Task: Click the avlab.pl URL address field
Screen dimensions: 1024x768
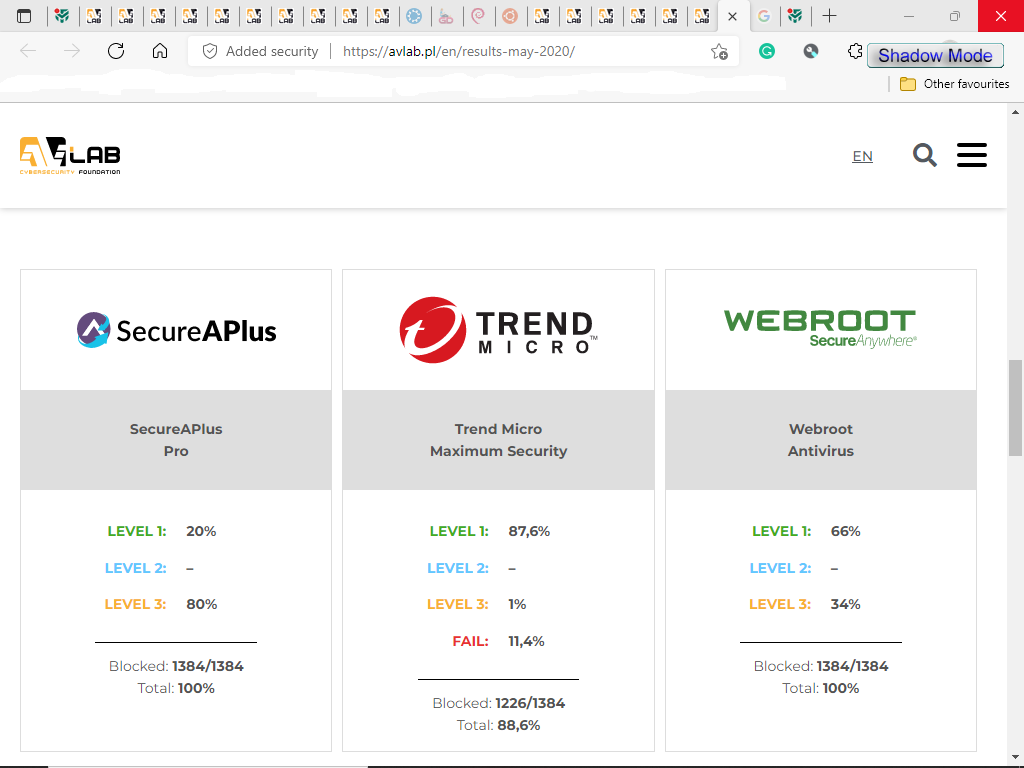Action: (x=458, y=51)
